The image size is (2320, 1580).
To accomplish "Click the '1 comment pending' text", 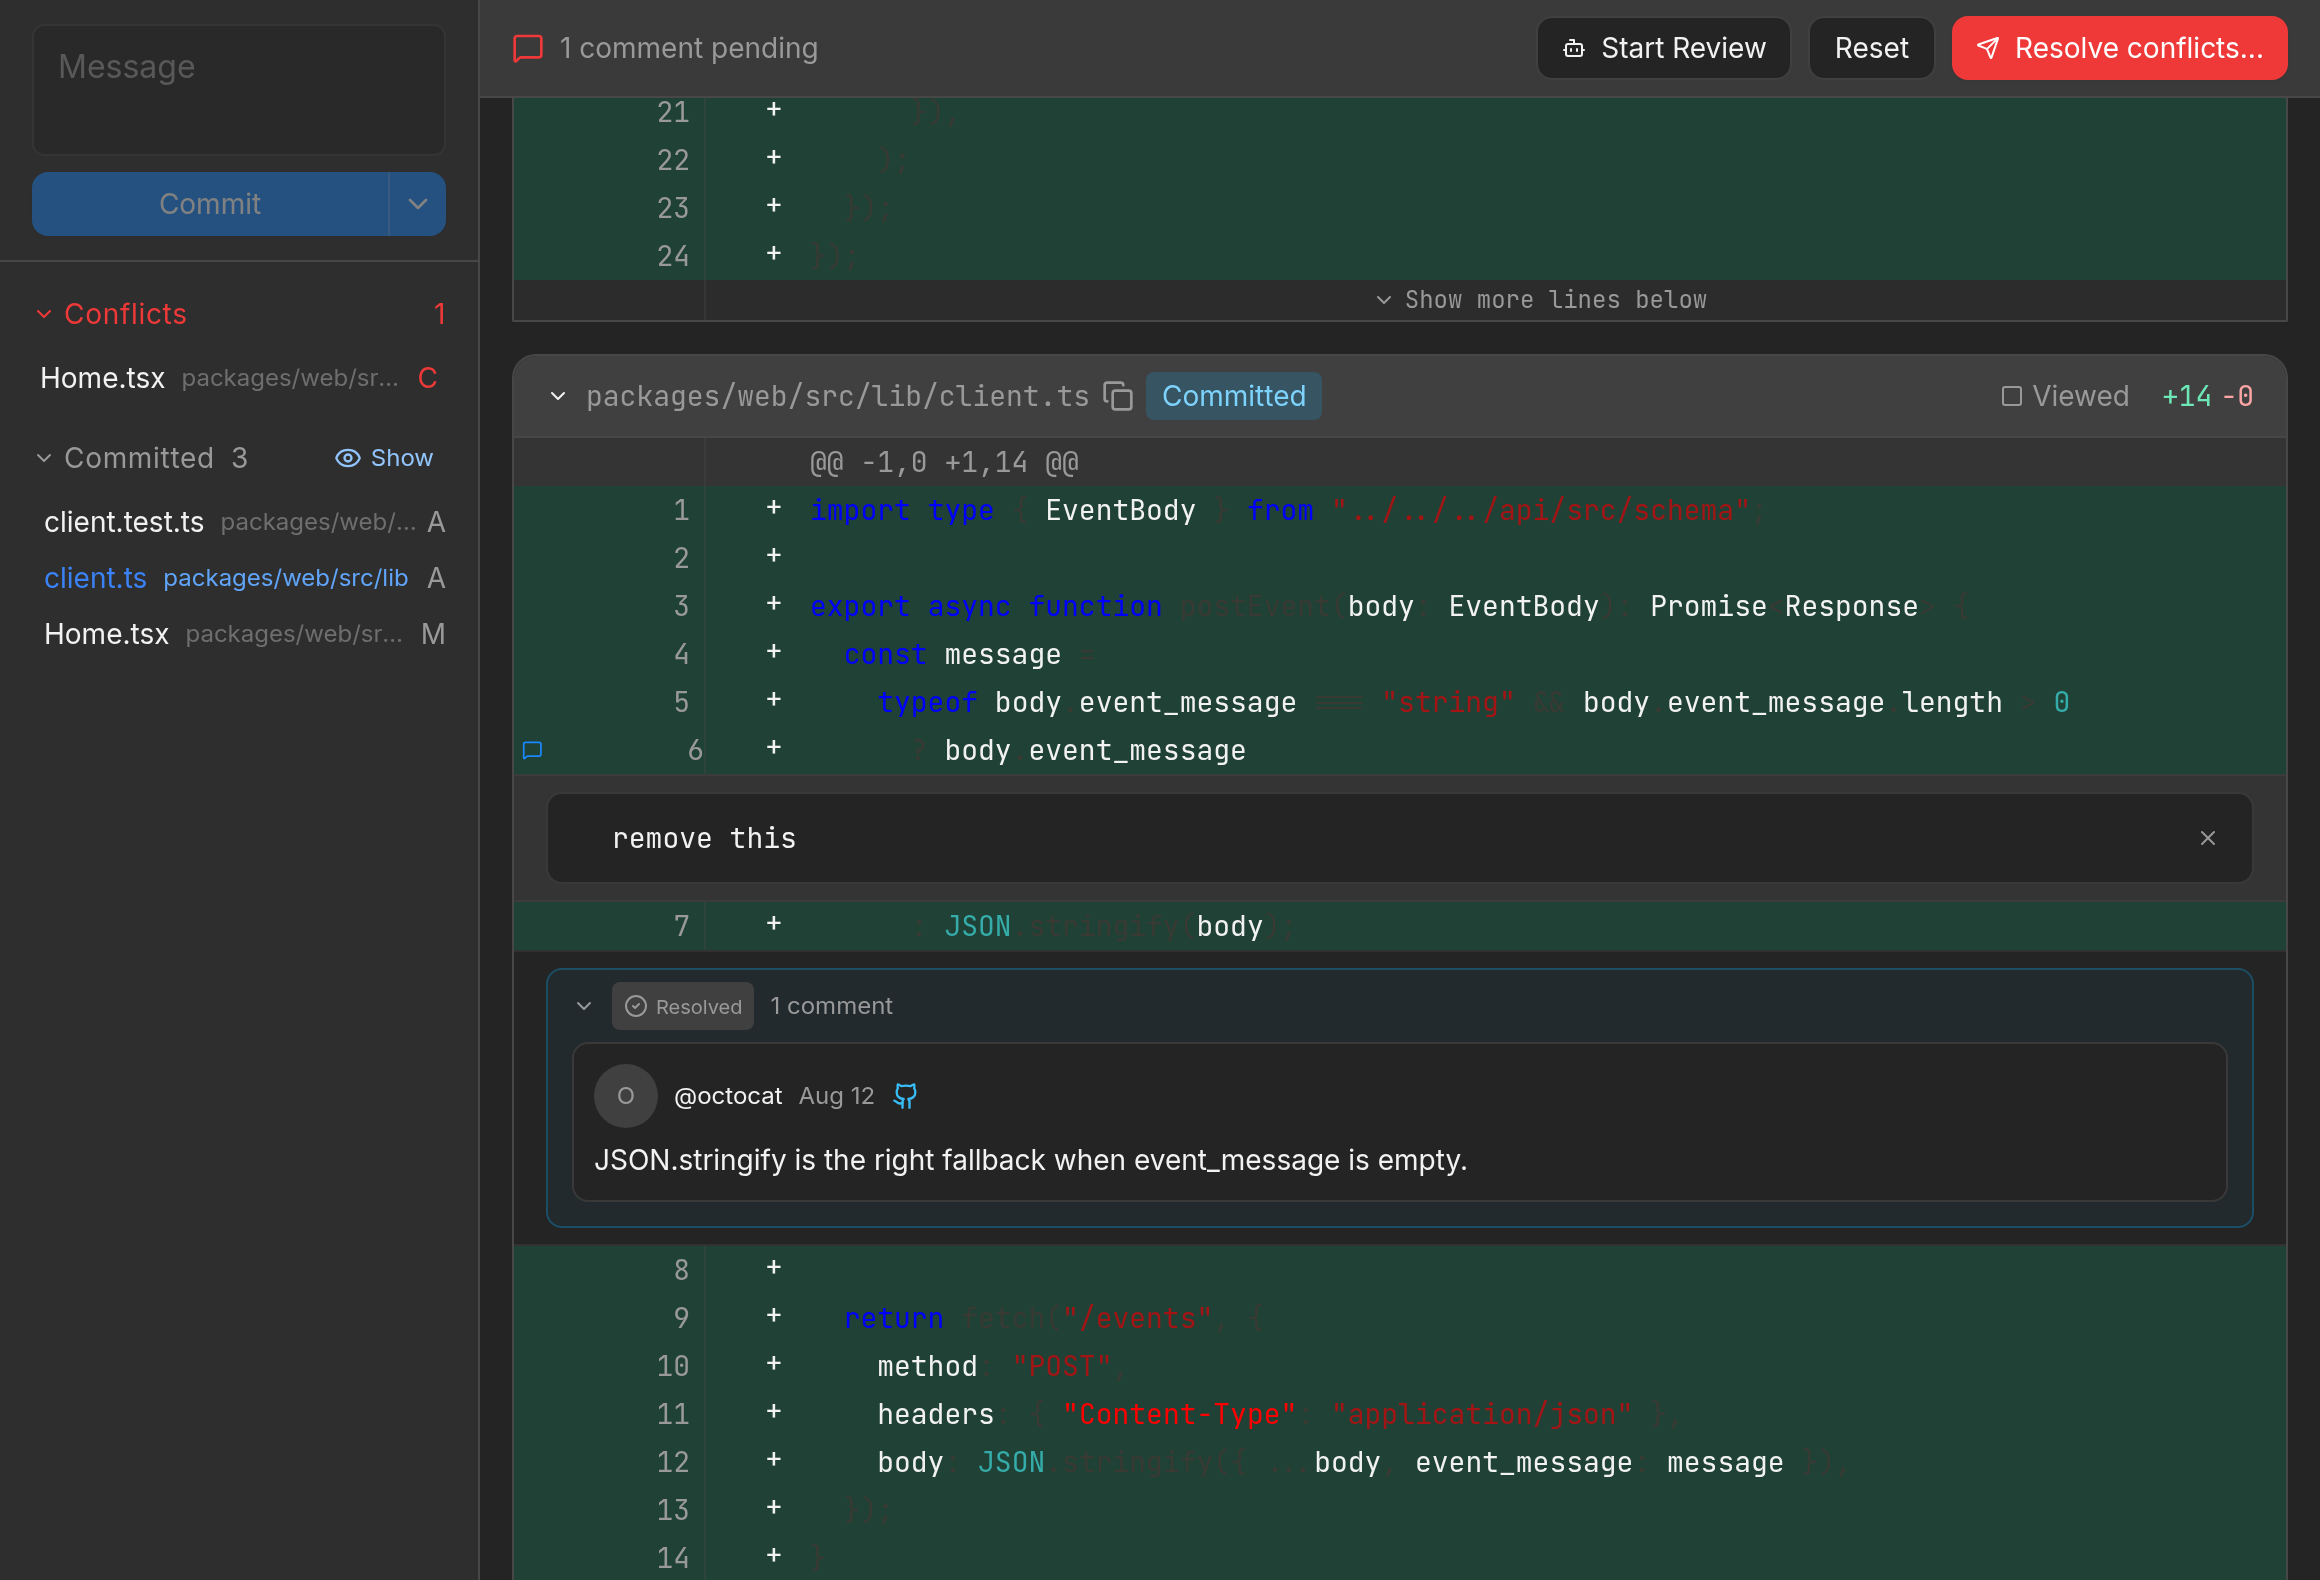I will click(688, 48).
